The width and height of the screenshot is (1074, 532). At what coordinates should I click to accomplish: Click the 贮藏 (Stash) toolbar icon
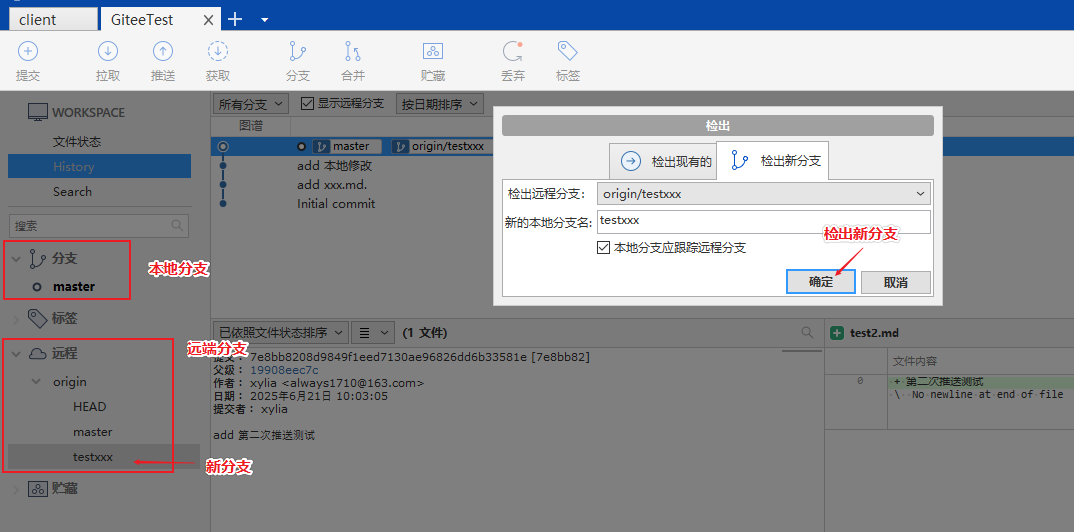click(433, 60)
